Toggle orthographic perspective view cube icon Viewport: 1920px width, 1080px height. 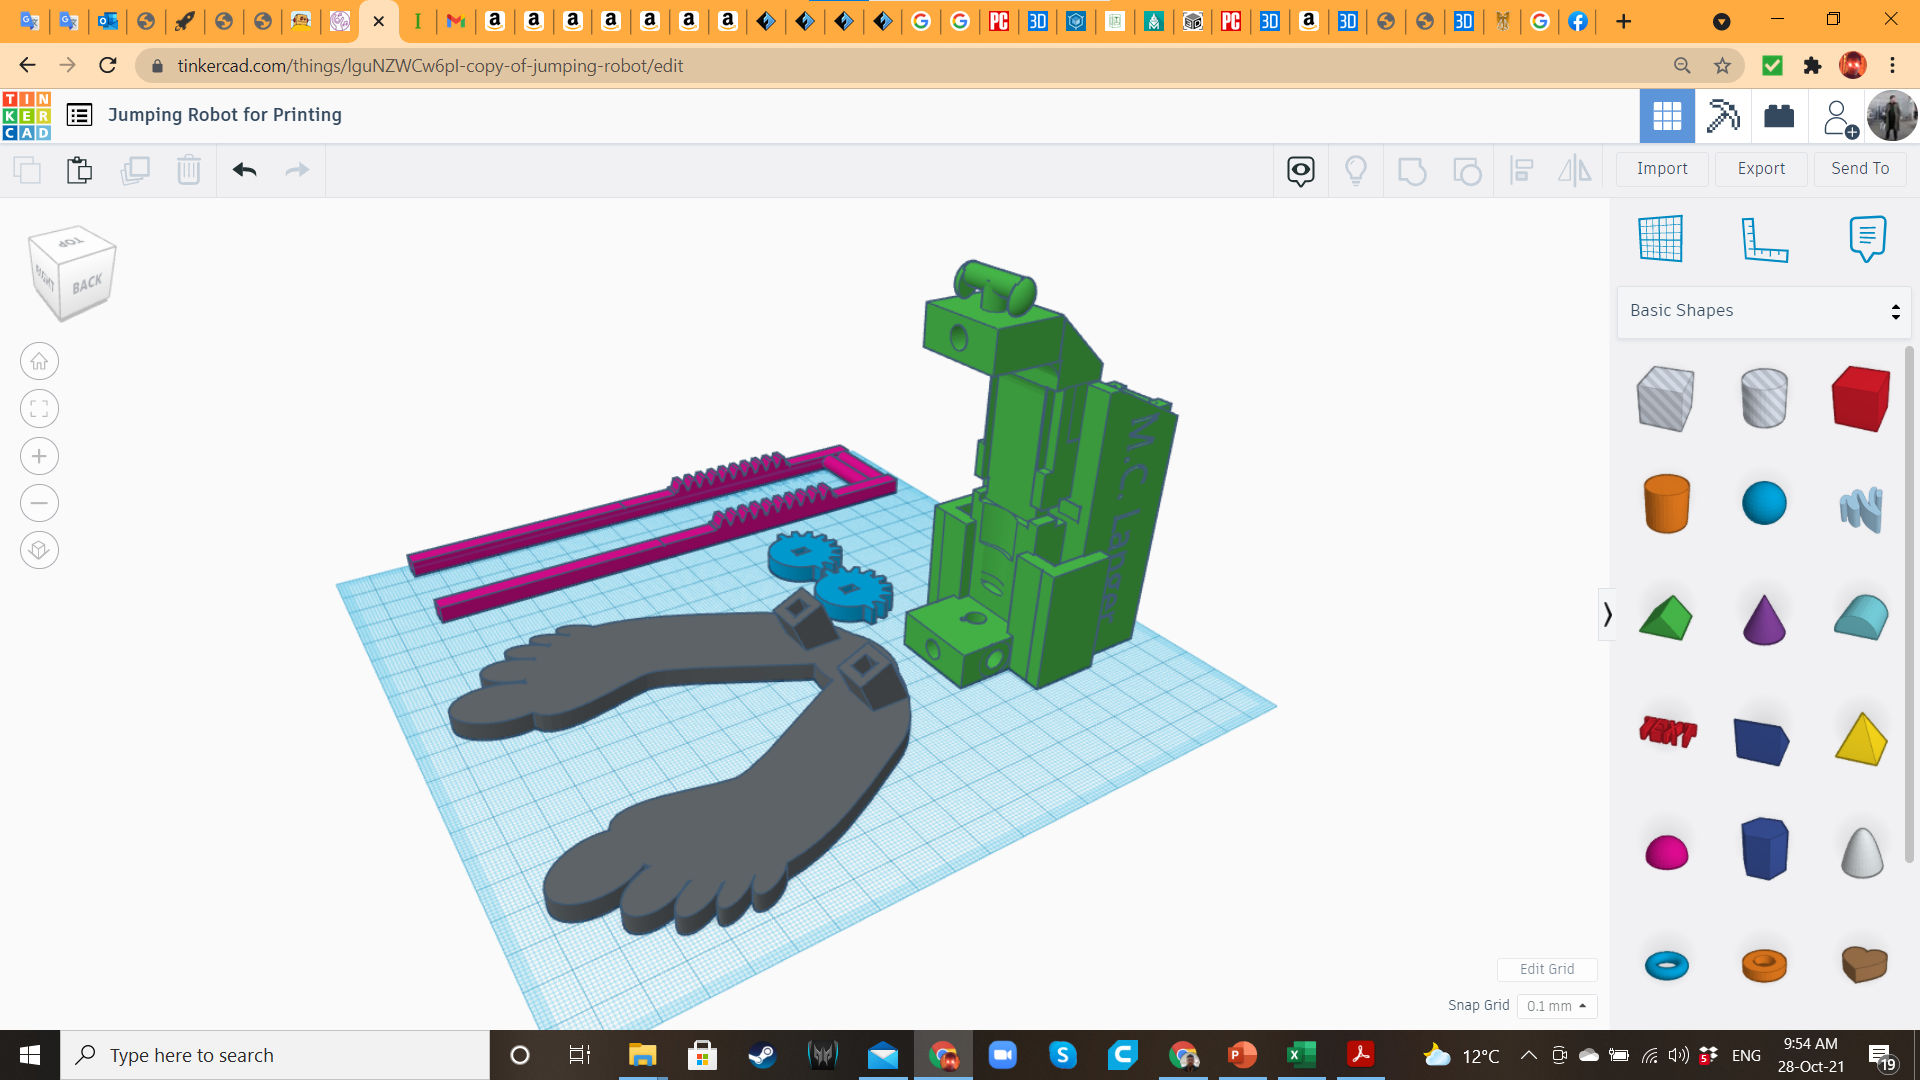[39, 550]
